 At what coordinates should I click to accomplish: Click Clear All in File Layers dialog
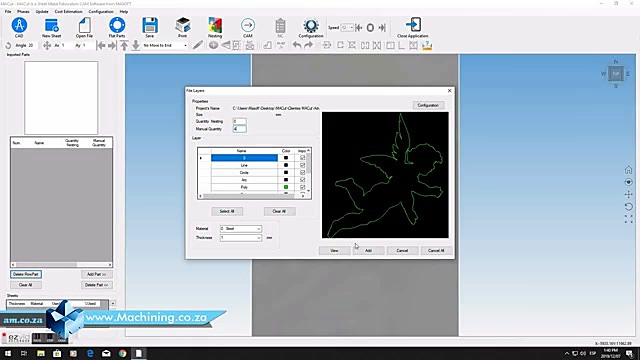tap(279, 211)
